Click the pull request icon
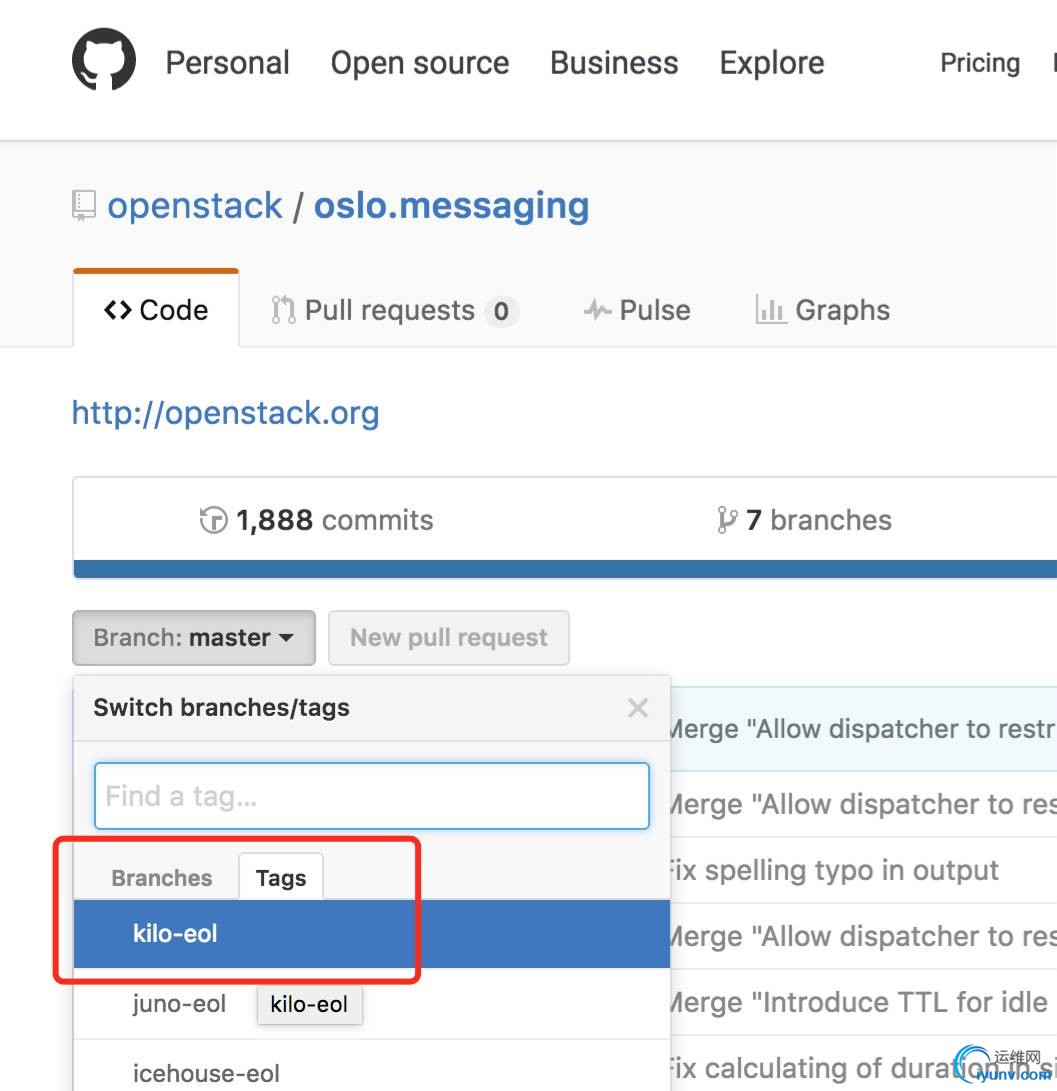Viewport: 1057px width, 1091px height. click(x=283, y=310)
